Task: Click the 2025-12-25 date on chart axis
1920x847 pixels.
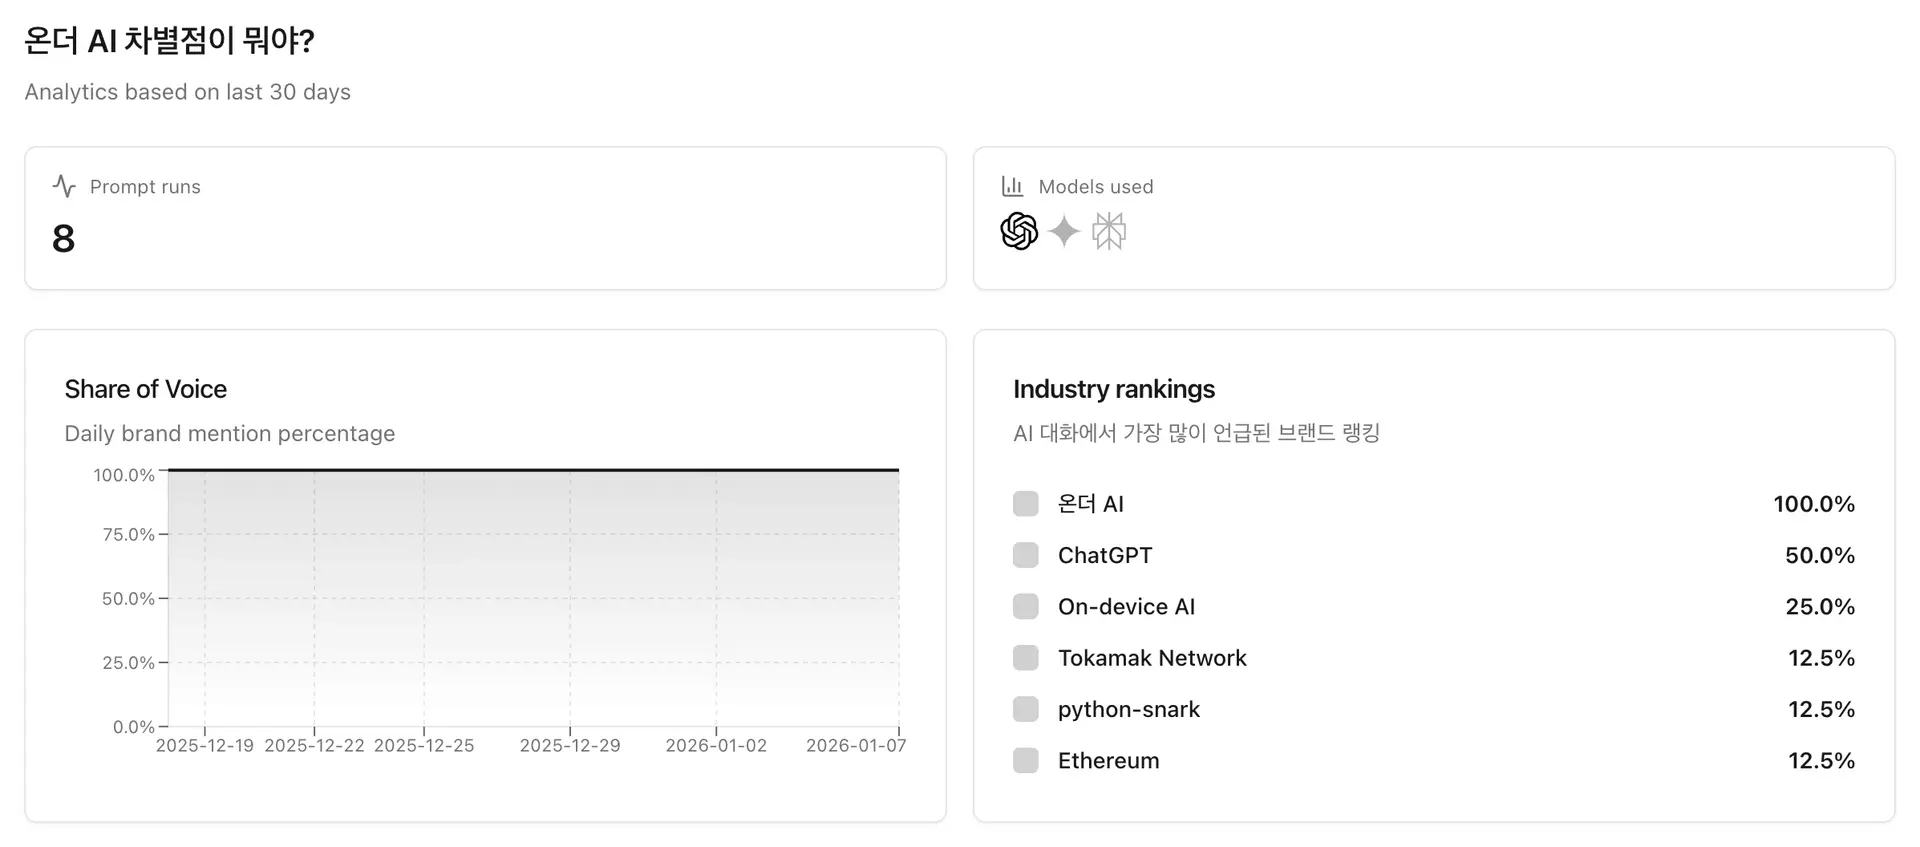Action: [424, 746]
